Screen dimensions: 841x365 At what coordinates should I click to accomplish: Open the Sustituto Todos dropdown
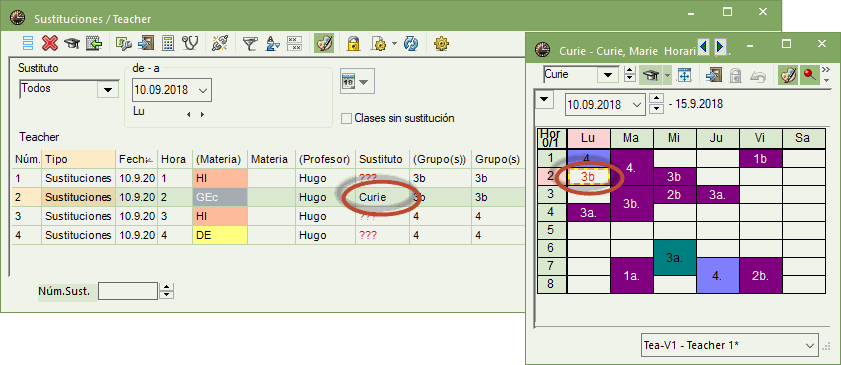[107, 90]
